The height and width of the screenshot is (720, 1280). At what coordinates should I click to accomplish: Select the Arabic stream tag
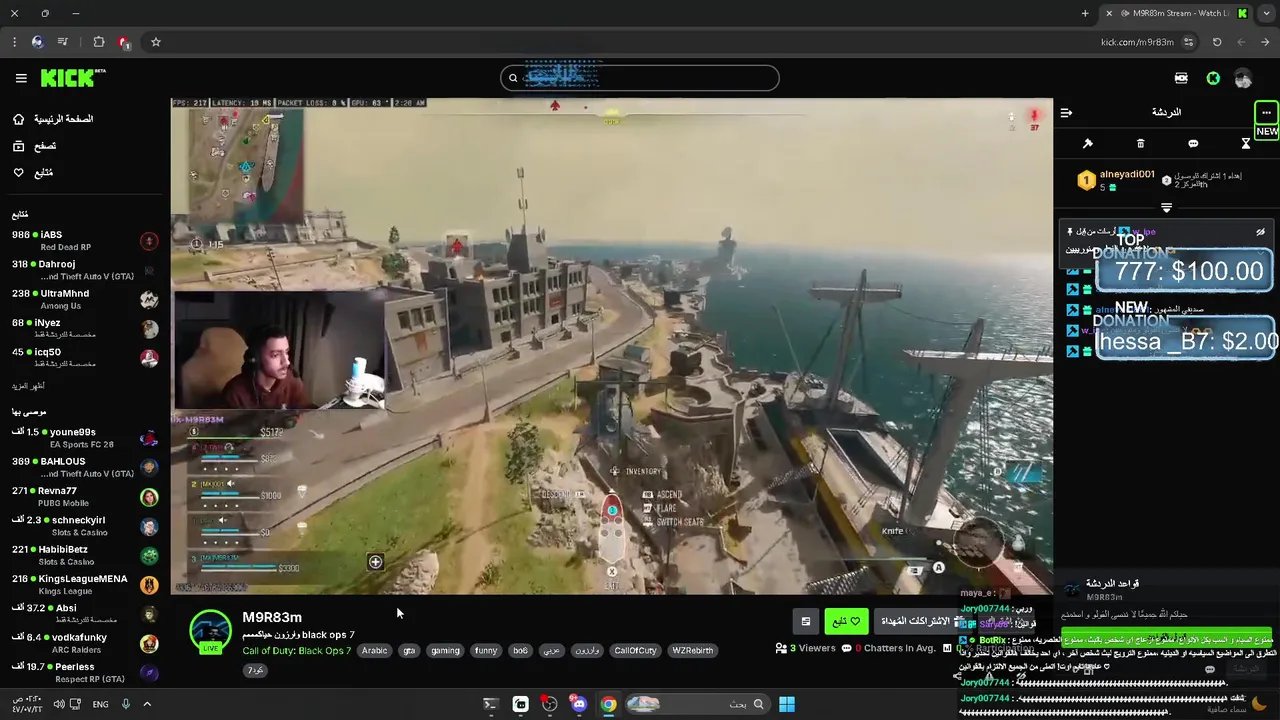[x=374, y=651]
